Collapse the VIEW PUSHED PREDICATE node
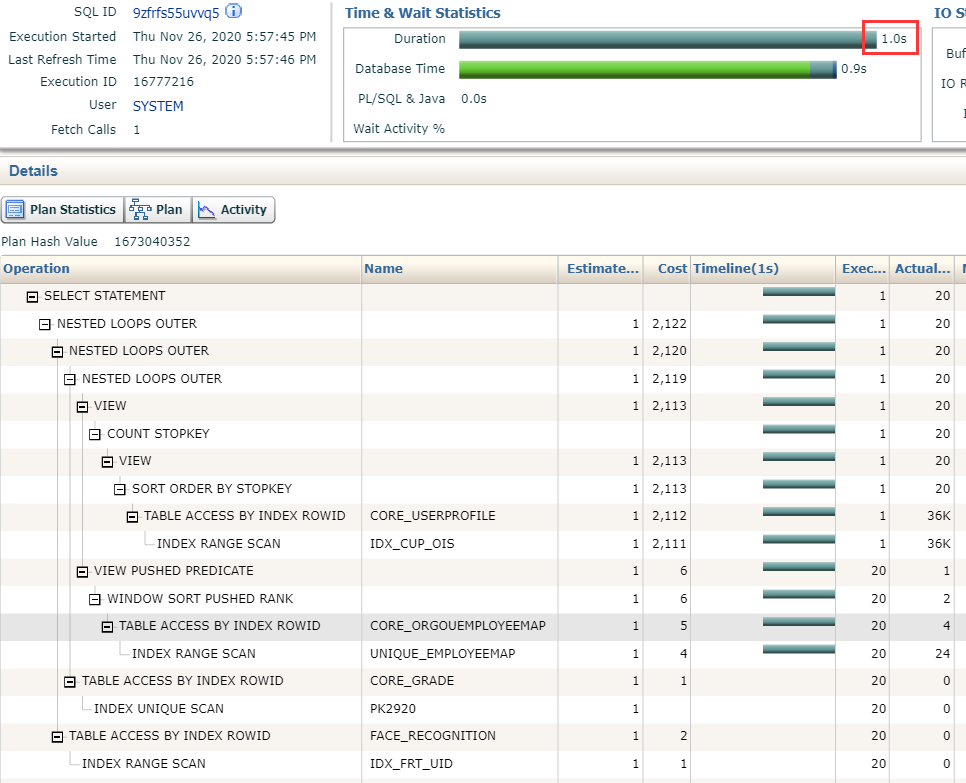The width and height of the screenshot is (966, 783). [x=82, y=571]
